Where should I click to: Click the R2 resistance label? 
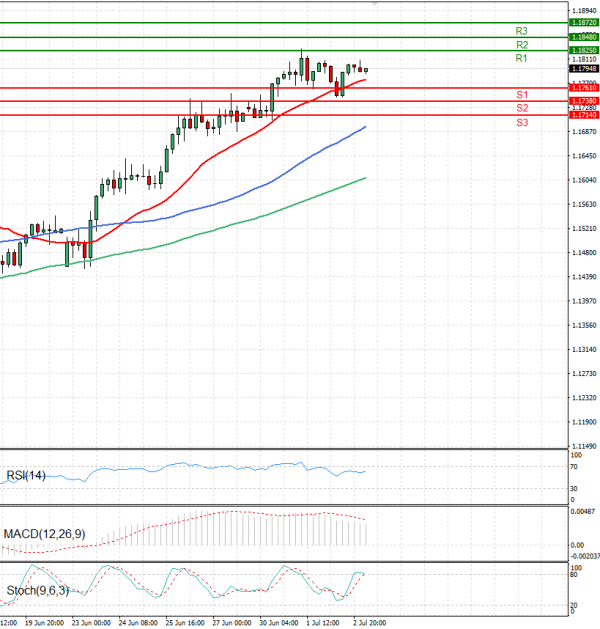point(522,45)
